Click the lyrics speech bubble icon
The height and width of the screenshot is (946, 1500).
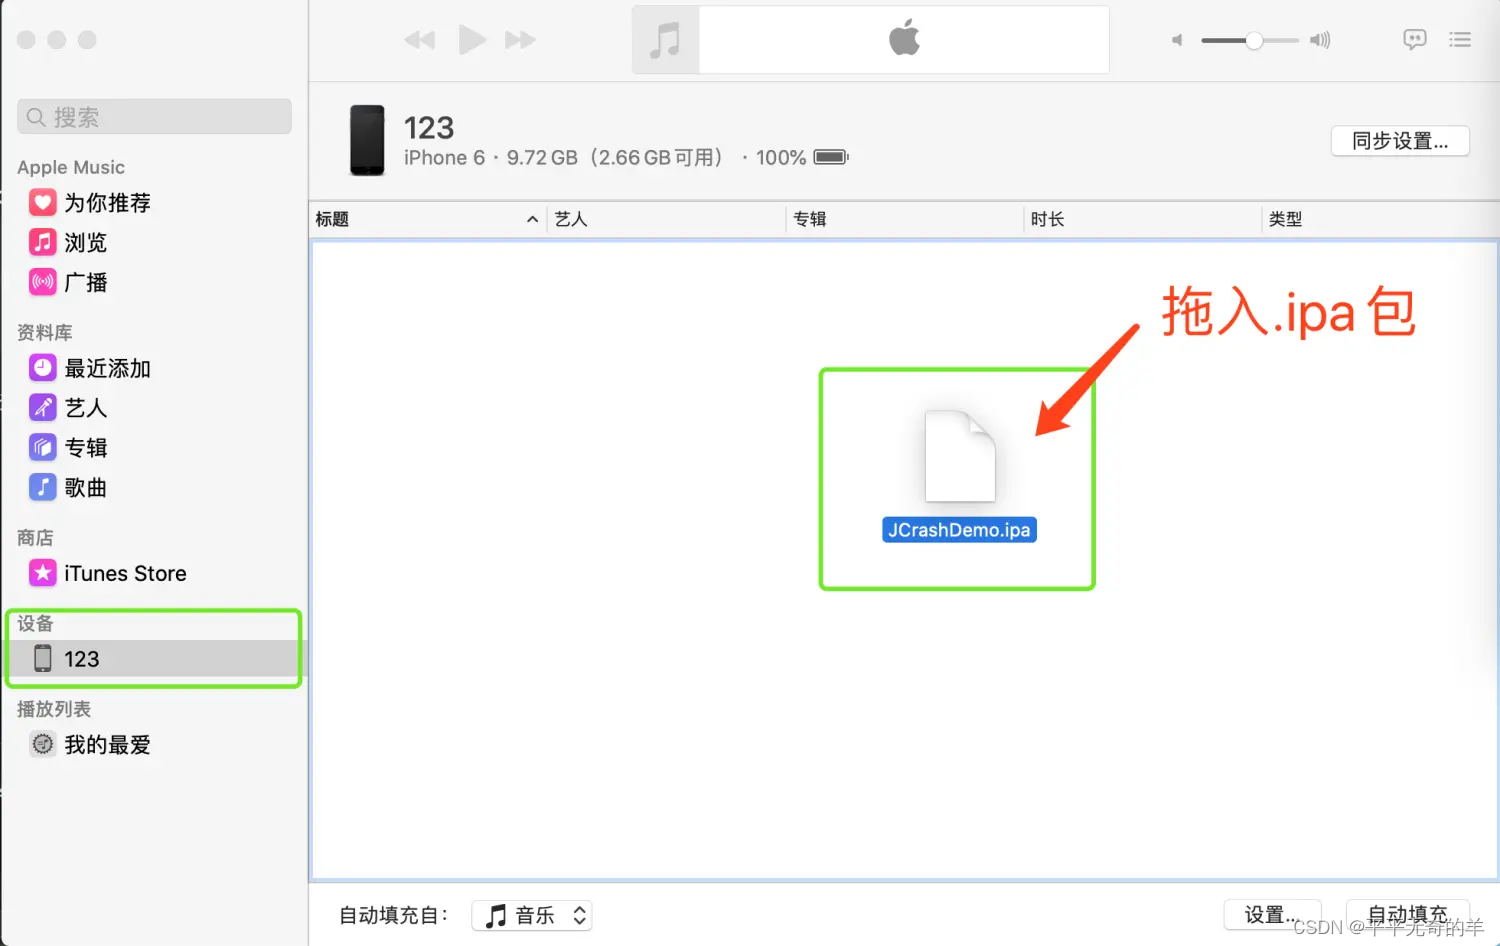click(1414, 39)
